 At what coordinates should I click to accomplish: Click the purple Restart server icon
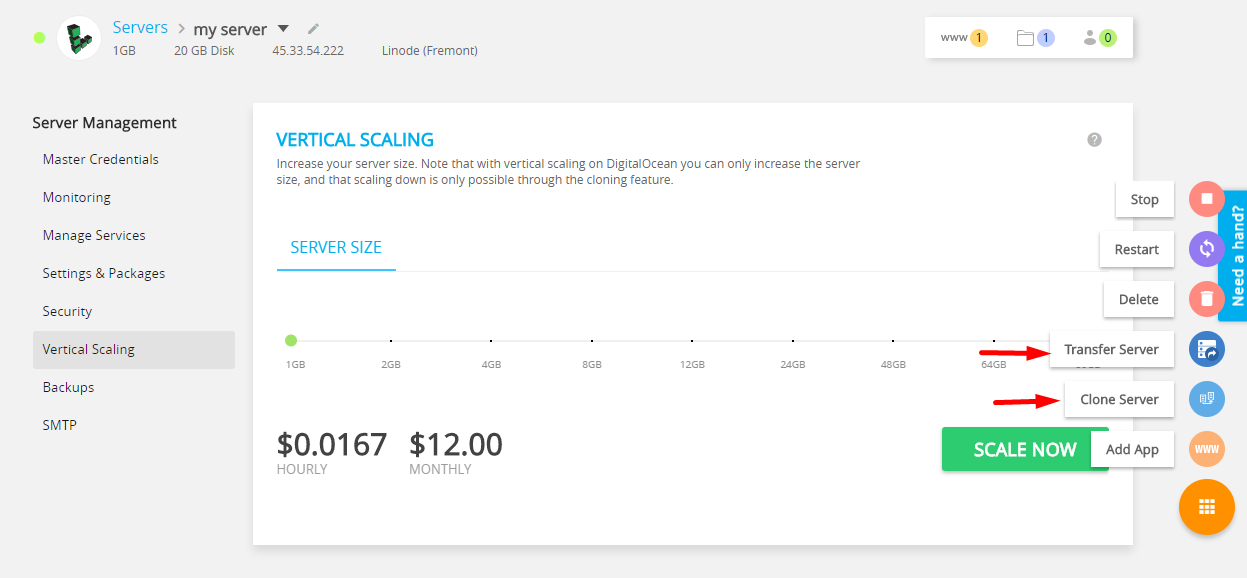point(1206,249)
